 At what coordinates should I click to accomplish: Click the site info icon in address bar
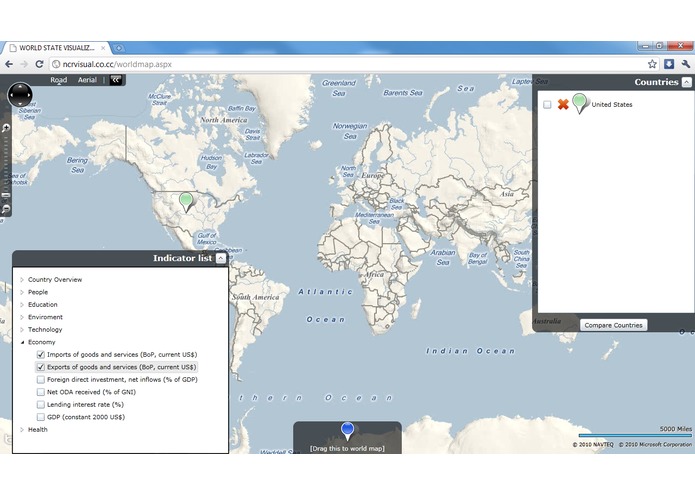(x=56, y=64)
